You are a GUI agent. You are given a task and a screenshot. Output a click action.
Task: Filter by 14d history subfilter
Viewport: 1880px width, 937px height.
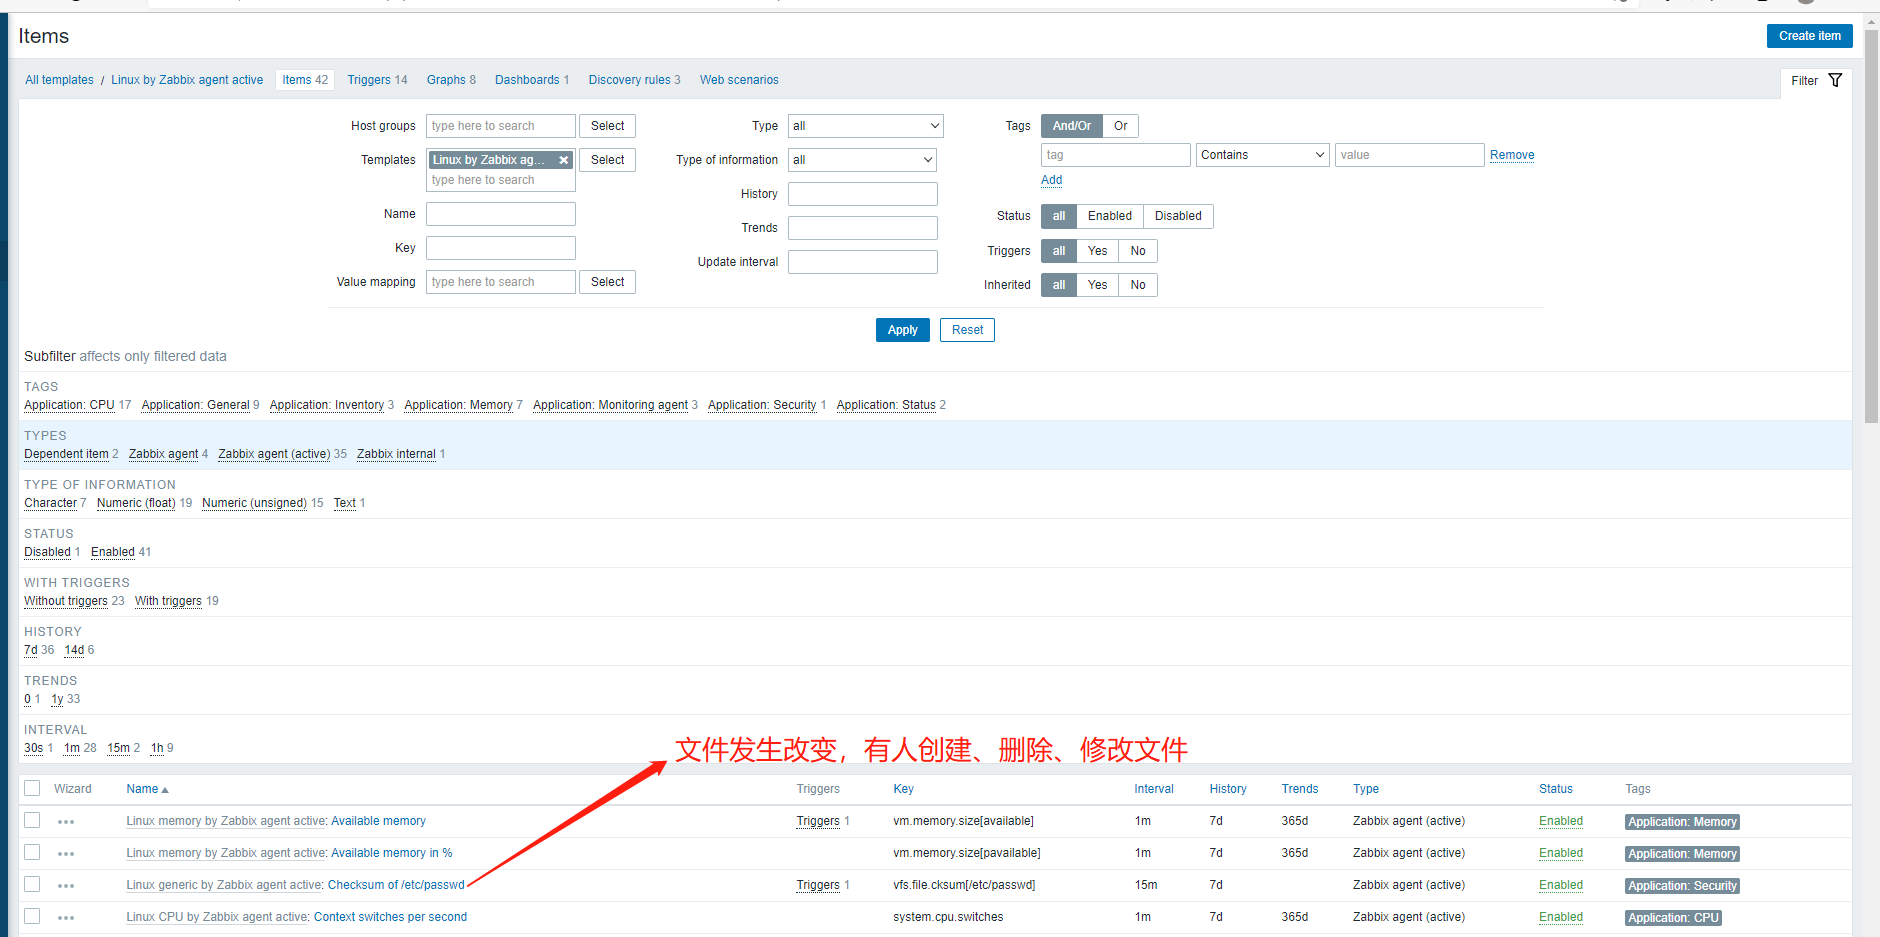(74, 650)
